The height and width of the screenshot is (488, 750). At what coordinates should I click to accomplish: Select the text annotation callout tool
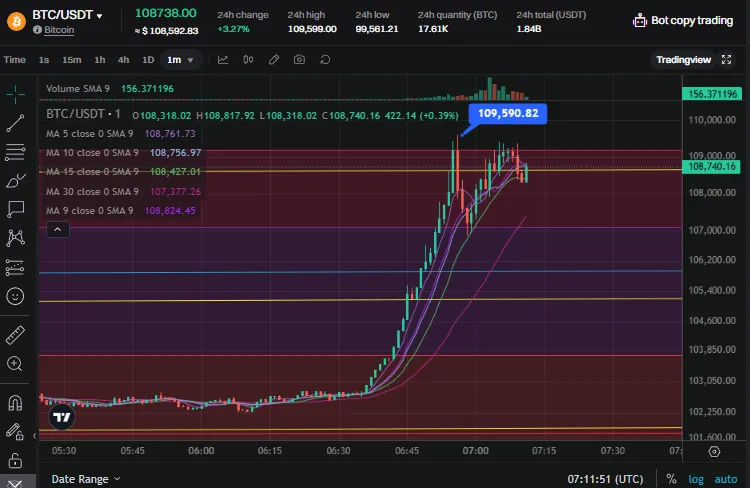(x=15, y=209)
